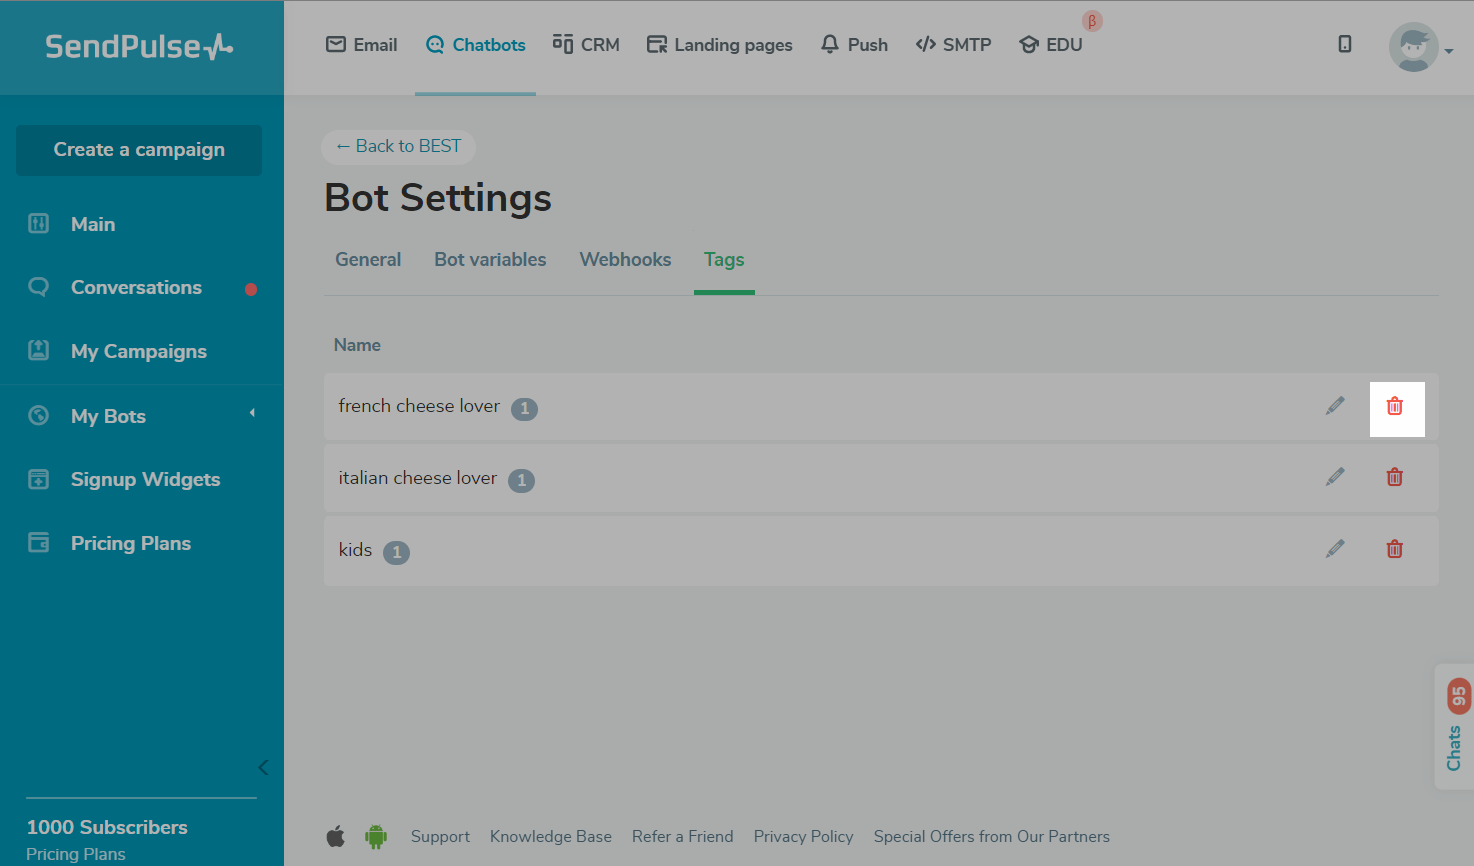Collapse the left sidebar
The height and width of the screenshot is (866, 1474).
pyautogui.click(x=263, y=768)
